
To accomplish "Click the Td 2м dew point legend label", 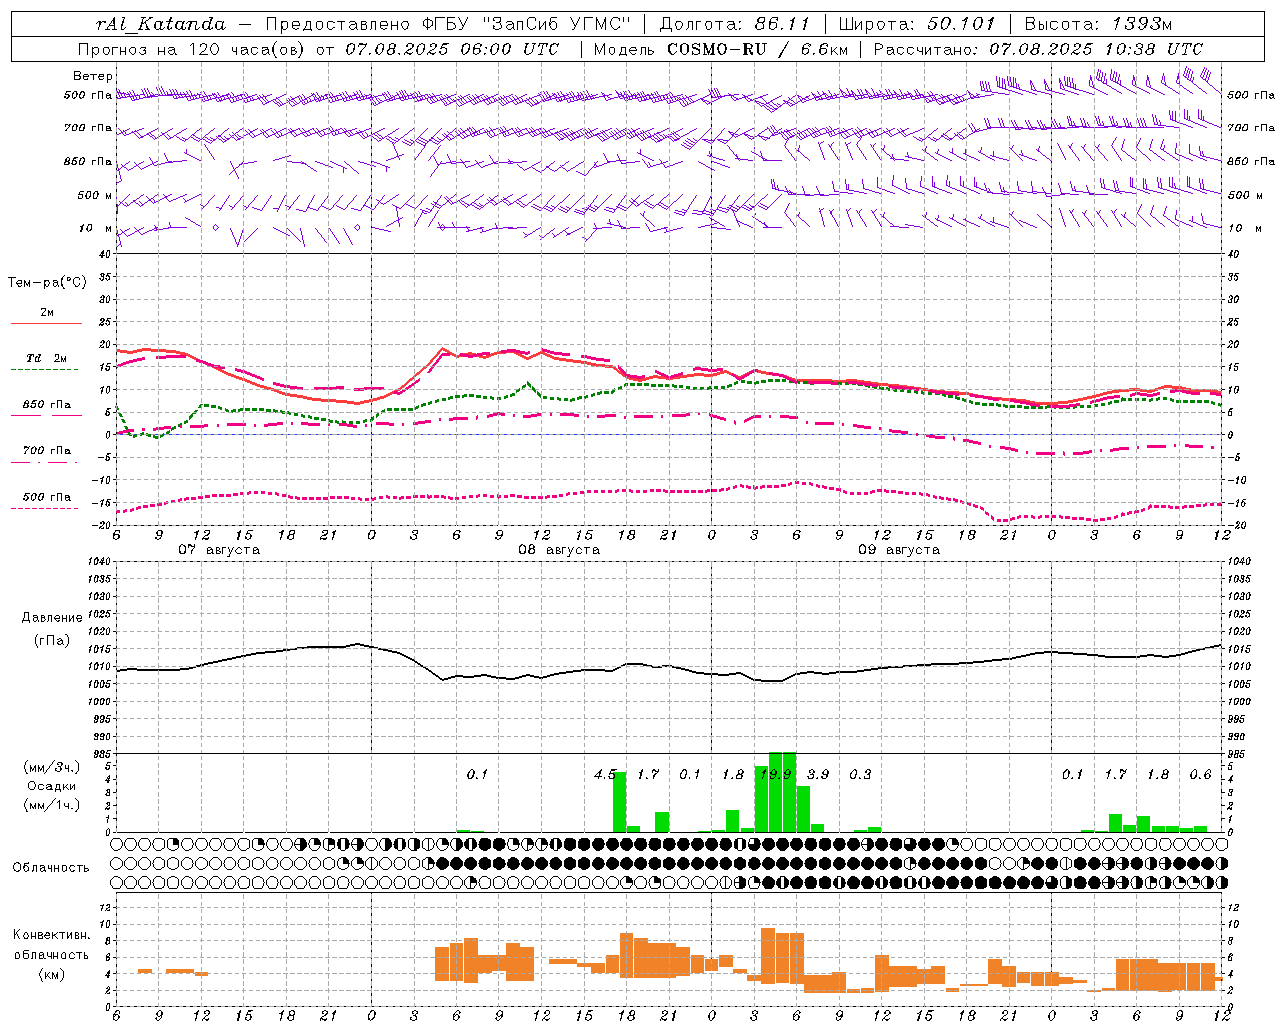I will tap(47, 358).
